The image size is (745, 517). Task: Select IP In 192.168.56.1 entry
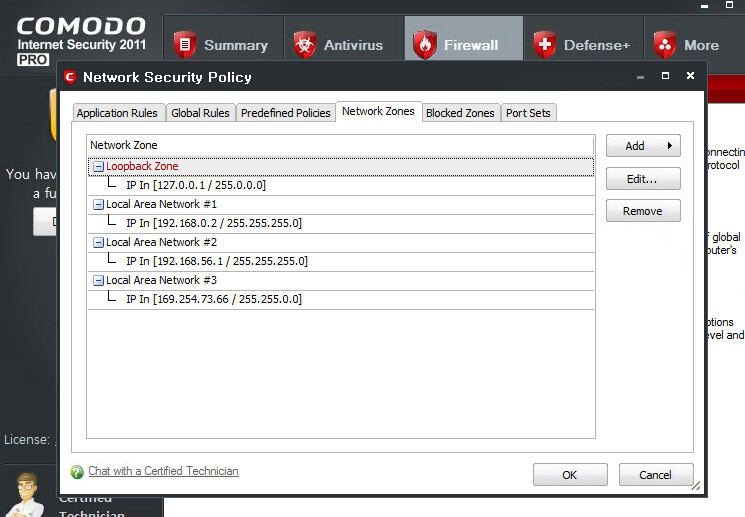pyautogui.click(x=216, y=261)
